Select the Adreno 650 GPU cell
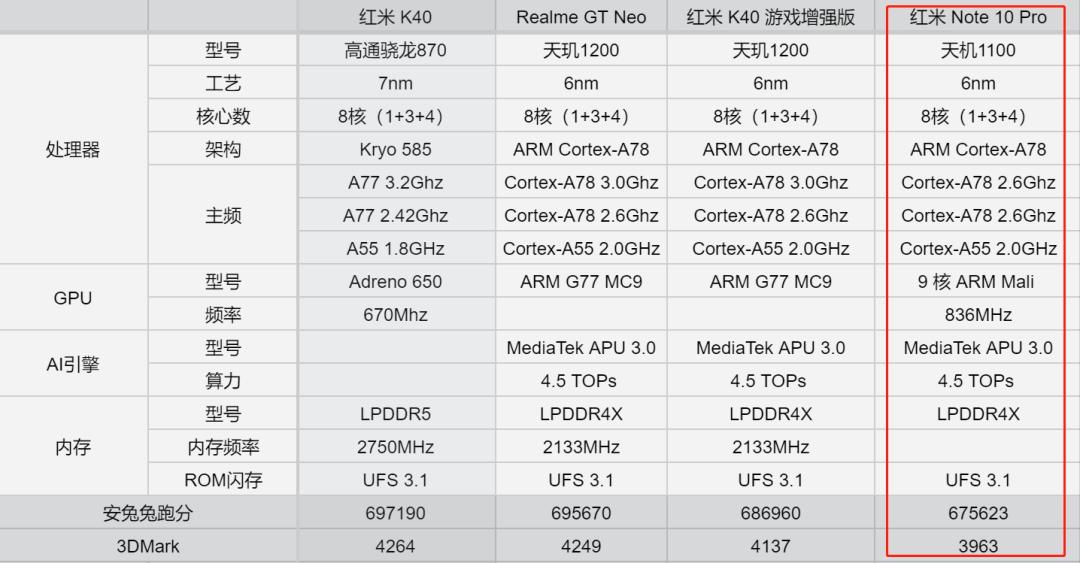This screenshot has width=1080, height=563. click(x=395, y=282)
